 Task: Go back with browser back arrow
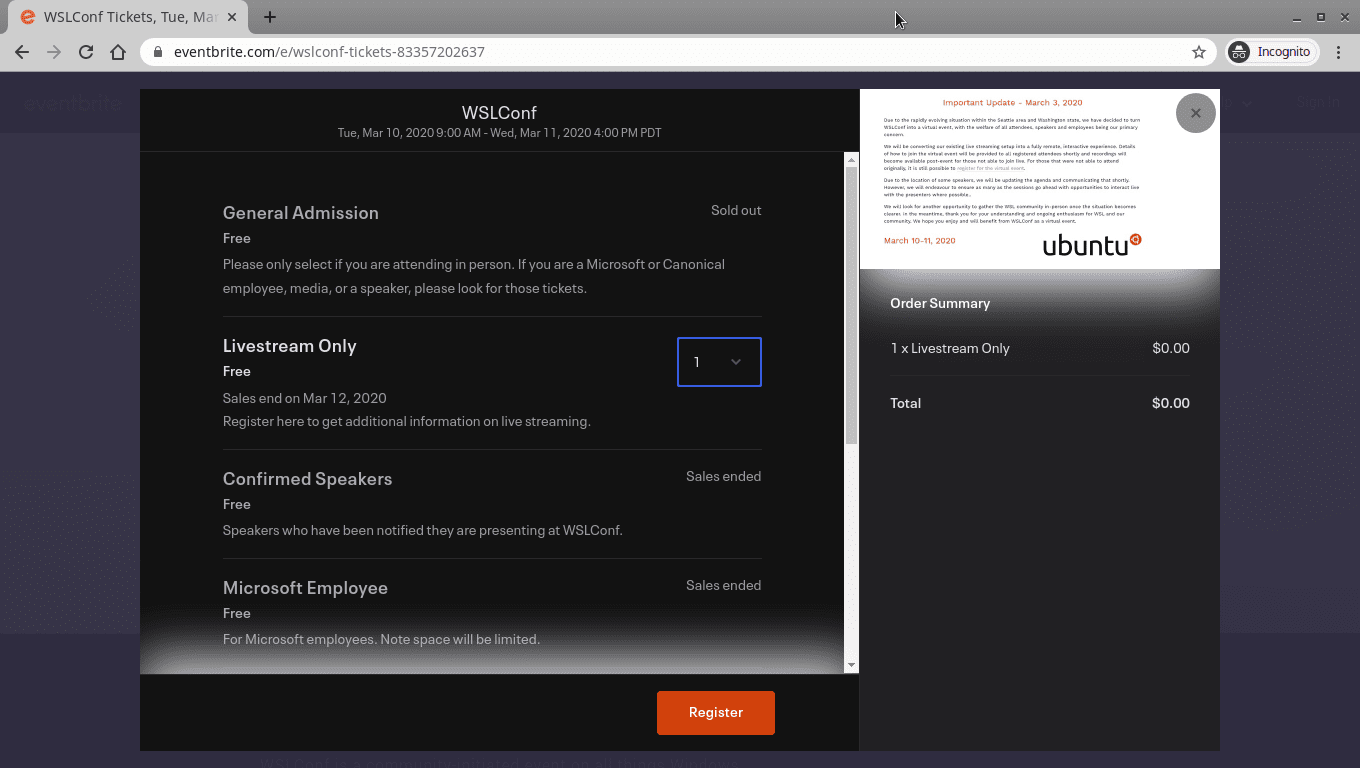point(22,52)
